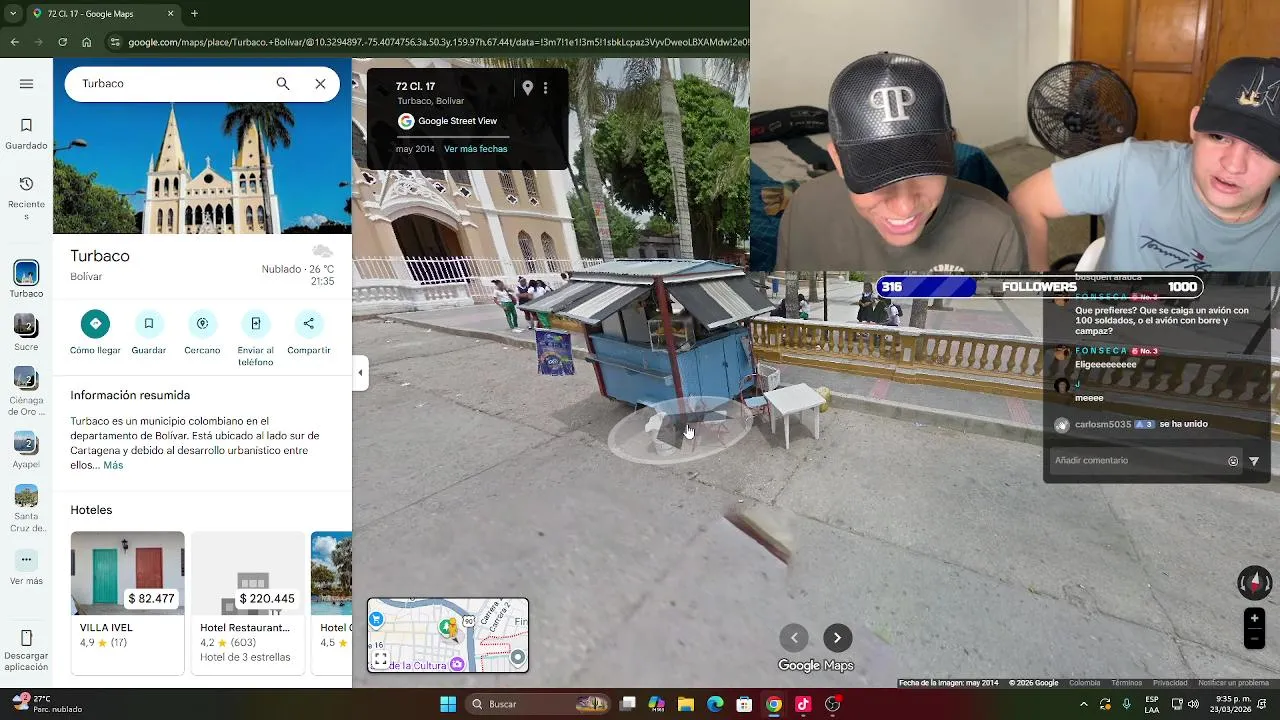Image resolution: width=1280 pixels, height=720 pixels.
Task: Open the Recientes history panel
Action: [x=26, y=196]
